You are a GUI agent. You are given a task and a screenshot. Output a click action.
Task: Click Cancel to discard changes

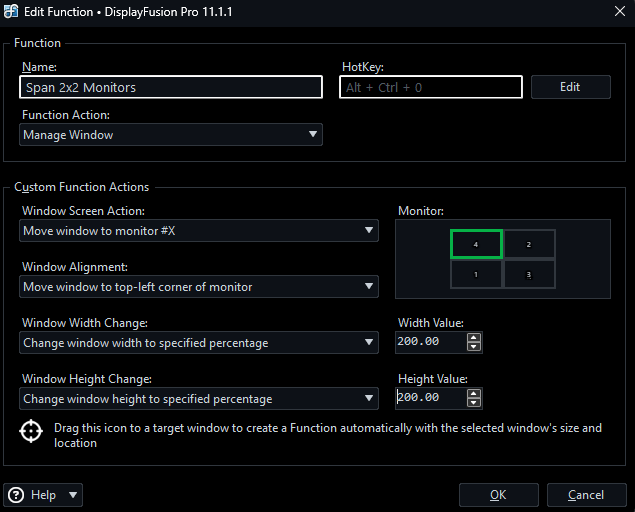[x=586, y=495]
